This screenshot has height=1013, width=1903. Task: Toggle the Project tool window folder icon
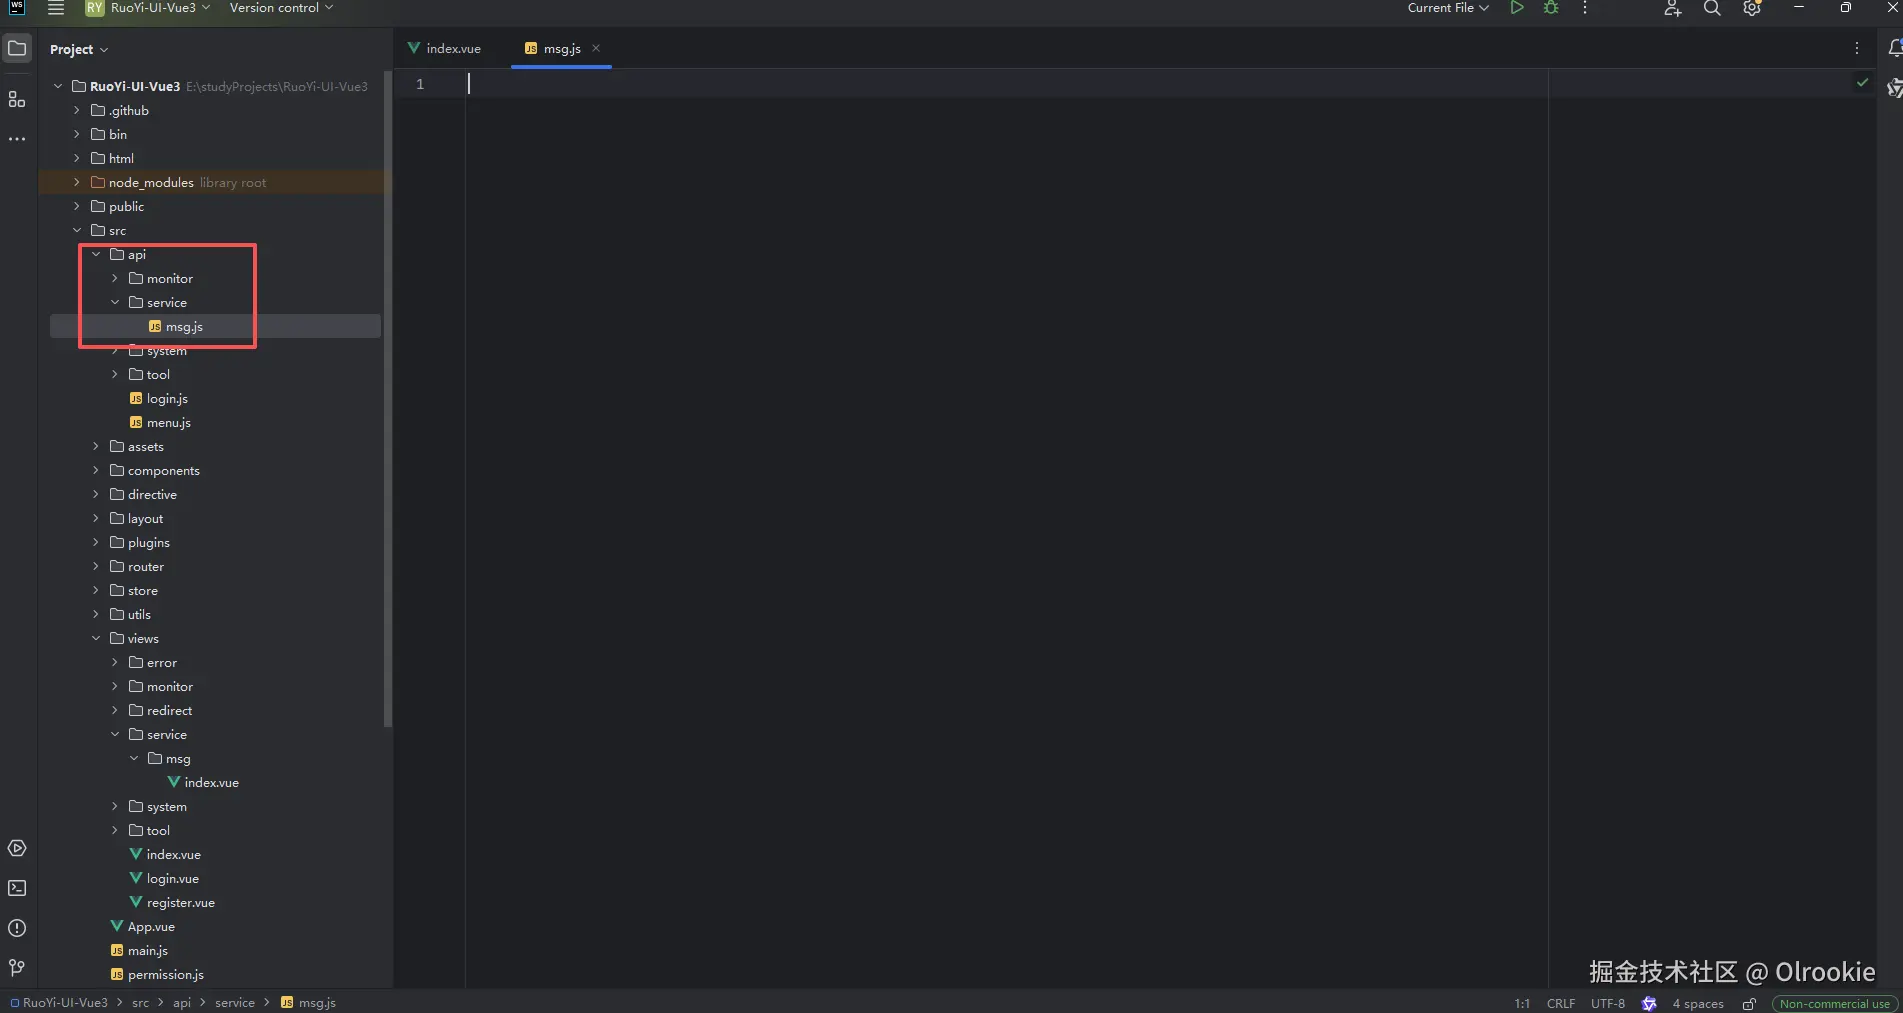coord(17,48)
